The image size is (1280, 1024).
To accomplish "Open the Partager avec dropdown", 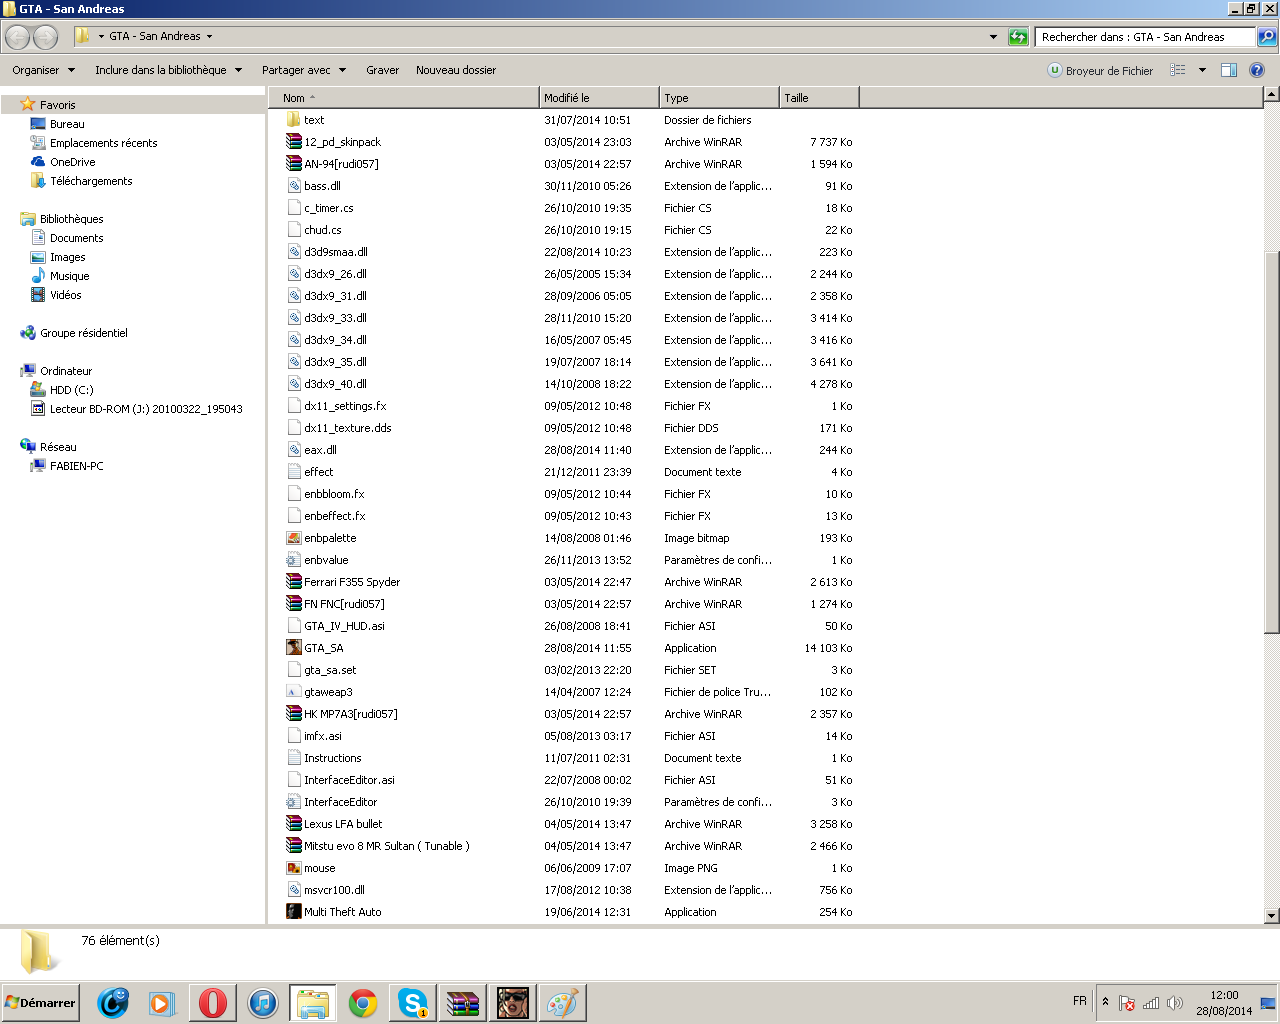I will pos(304,70).
